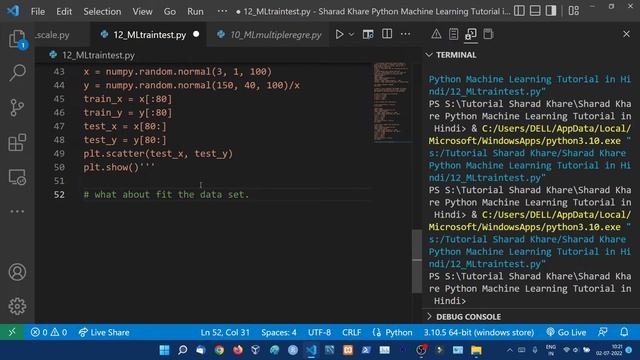Image resolution: width=640 pixels, height=360 pixels.
Task: Open the Accounts menu icon
Action: pos(17,272)
